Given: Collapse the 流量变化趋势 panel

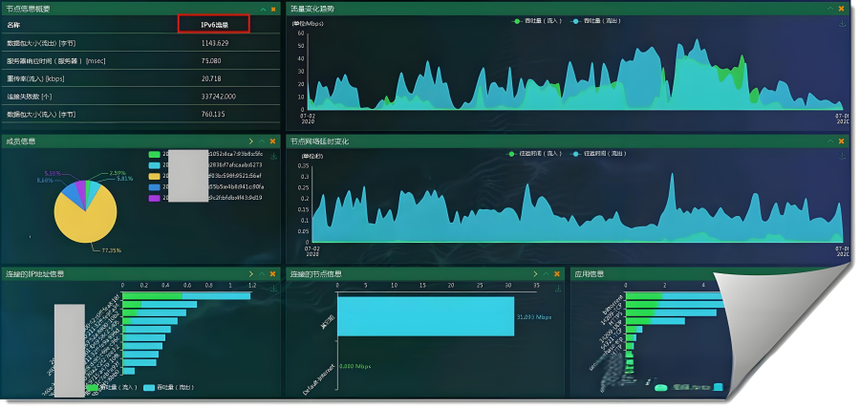Looking at the screenshot, I should (831, 9).
